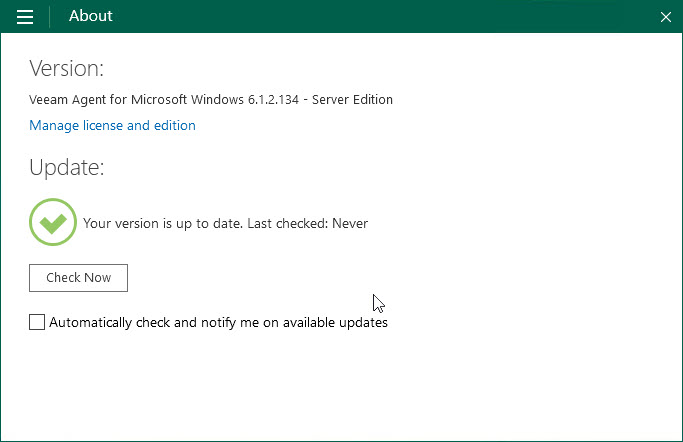Click the Update section heading
Screen dimensions: 683x442
point(66,167)
